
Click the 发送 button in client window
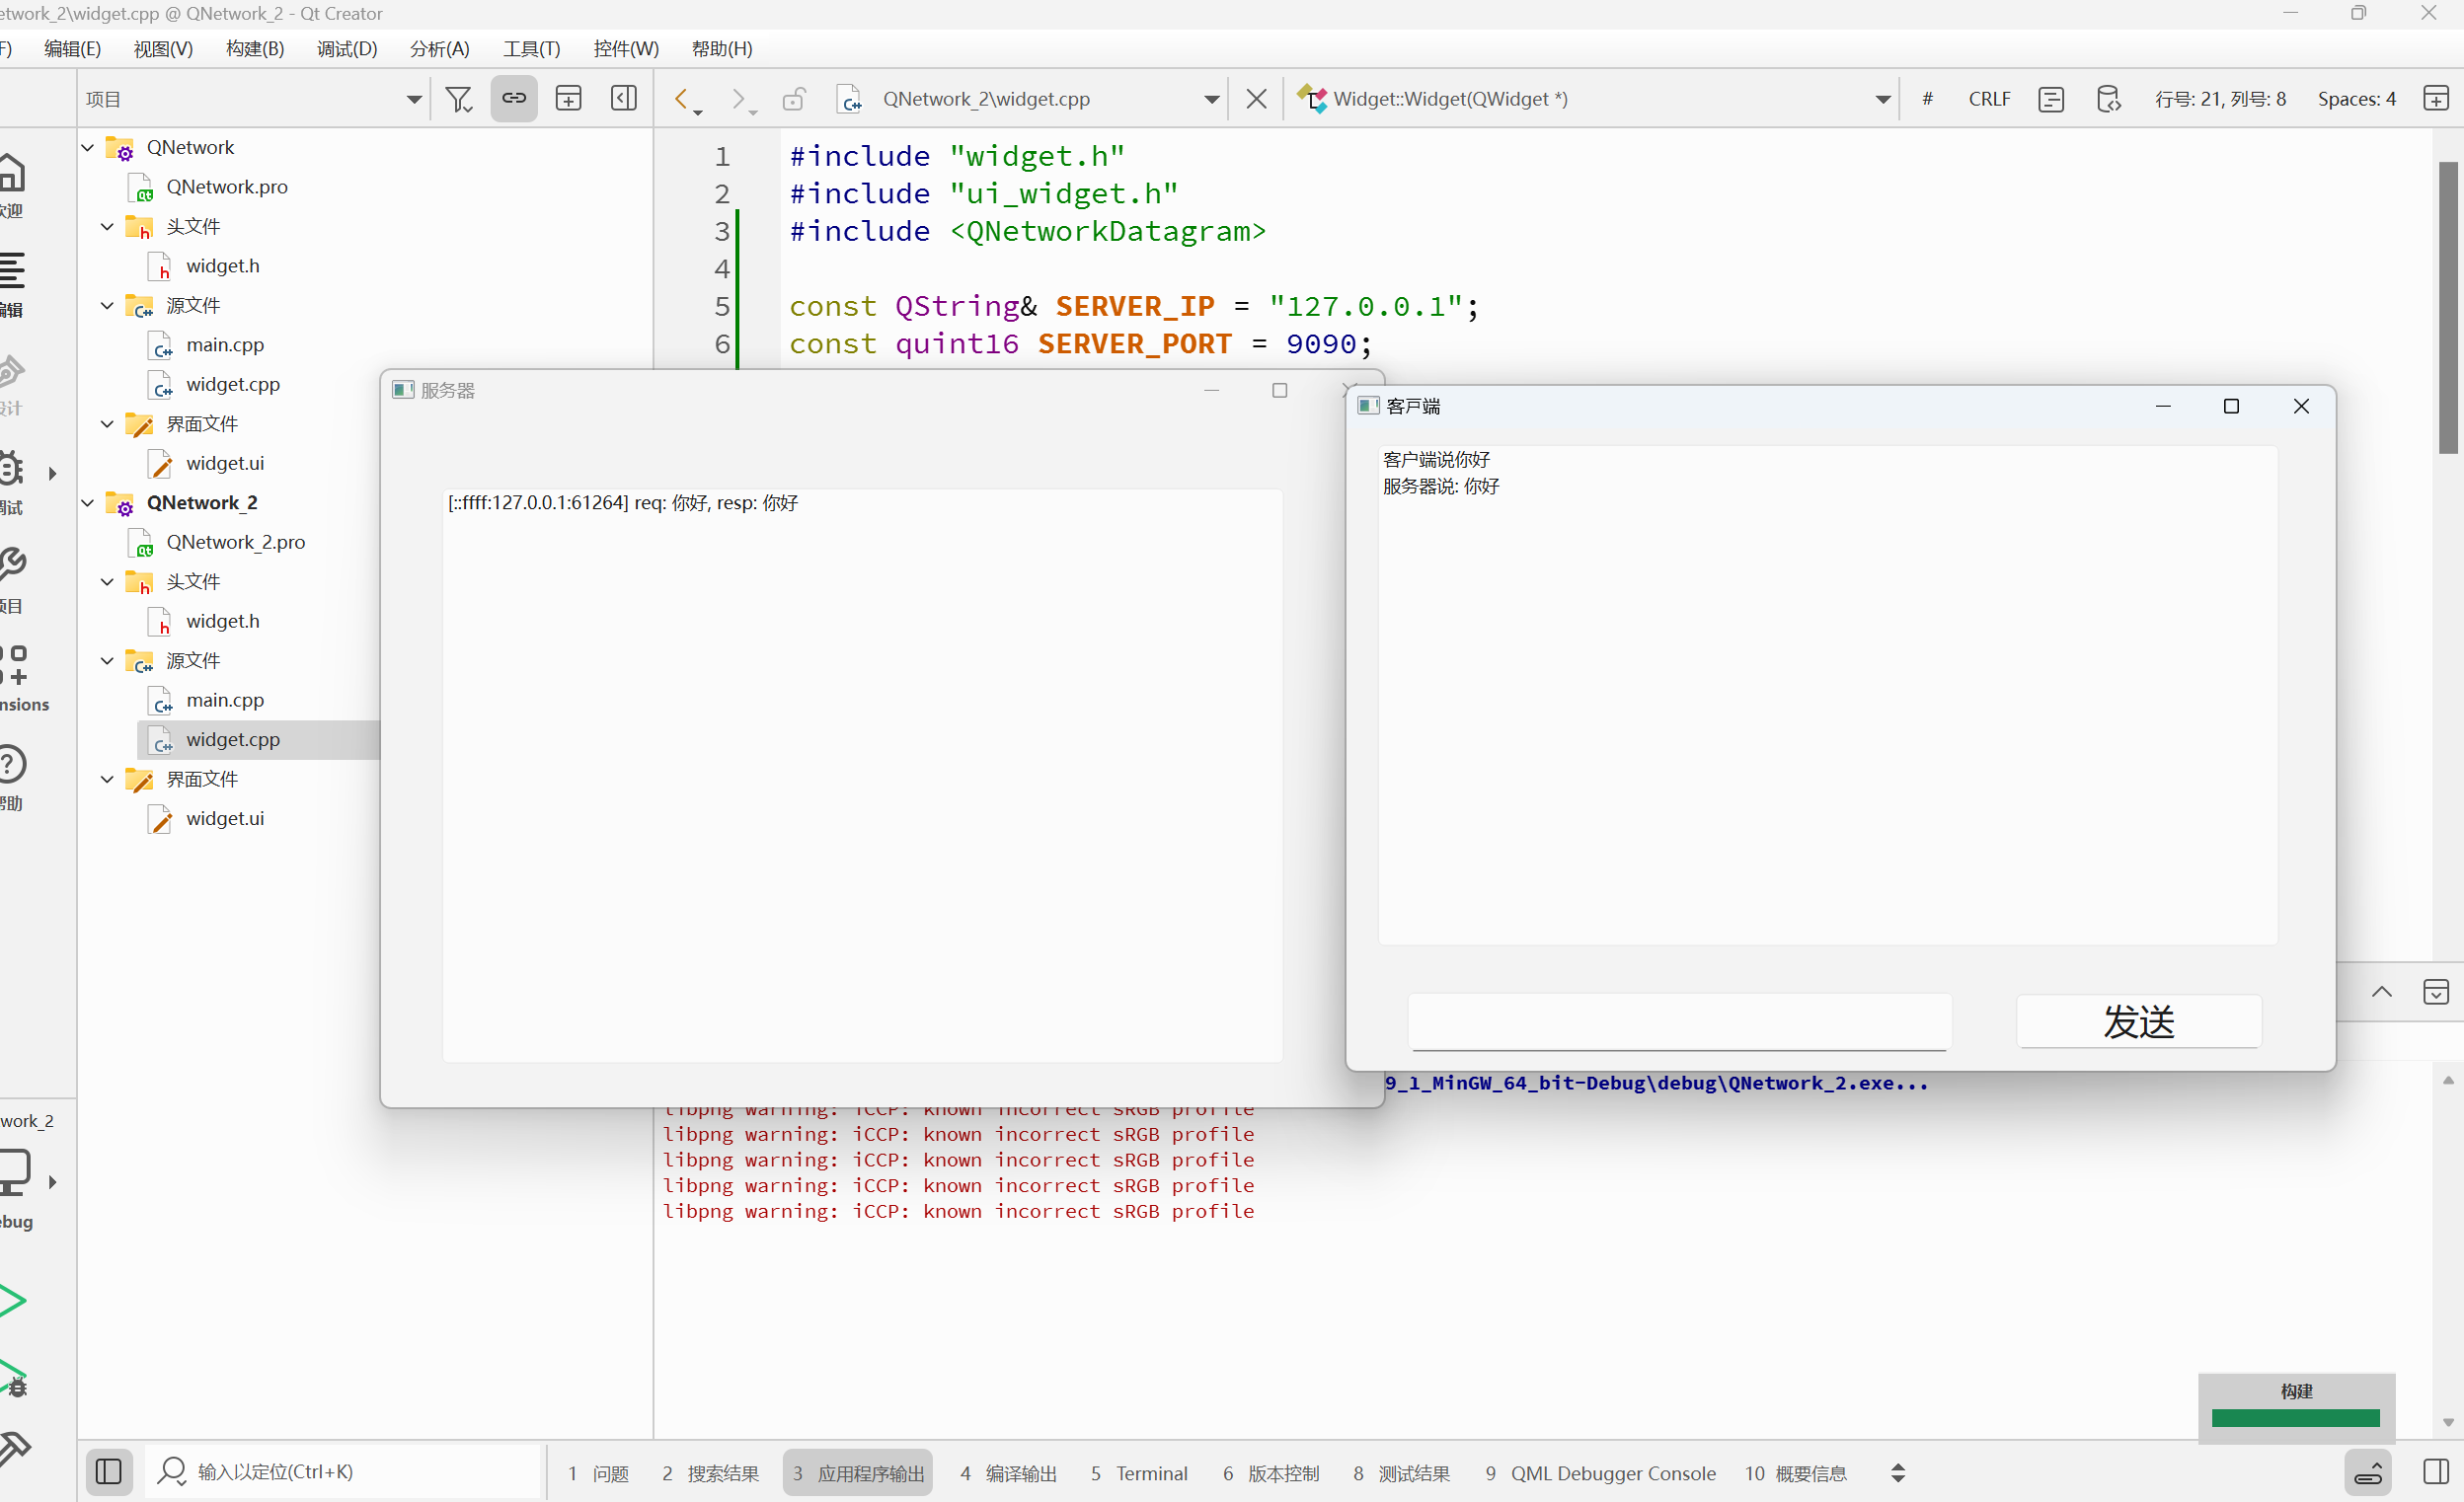2138,1022
